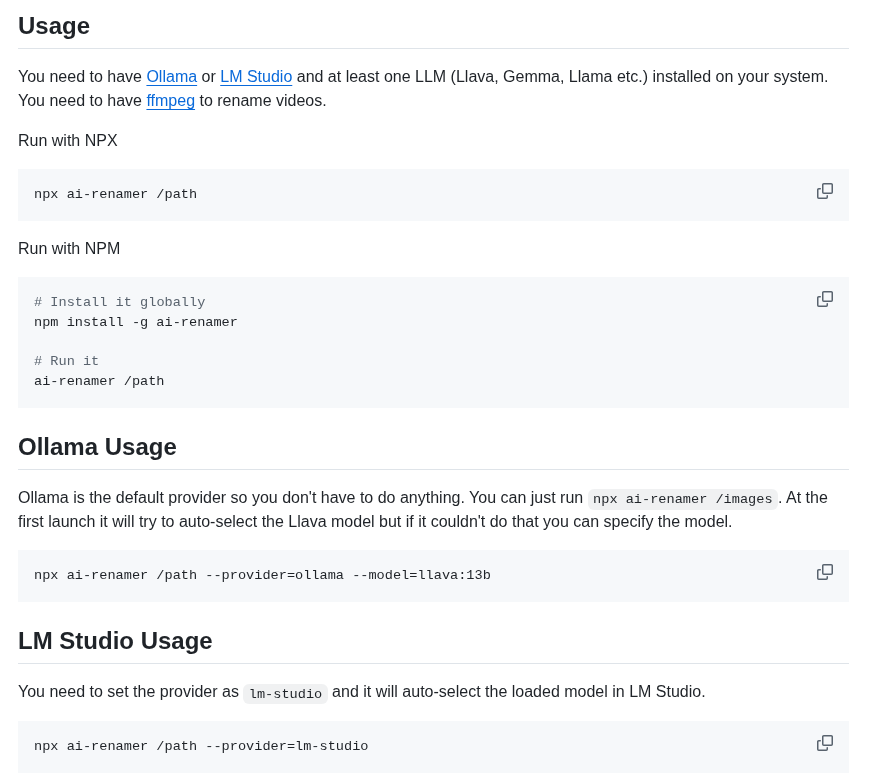Click 'npx ai-renamer /path' in NPX block

coord(115,194)
